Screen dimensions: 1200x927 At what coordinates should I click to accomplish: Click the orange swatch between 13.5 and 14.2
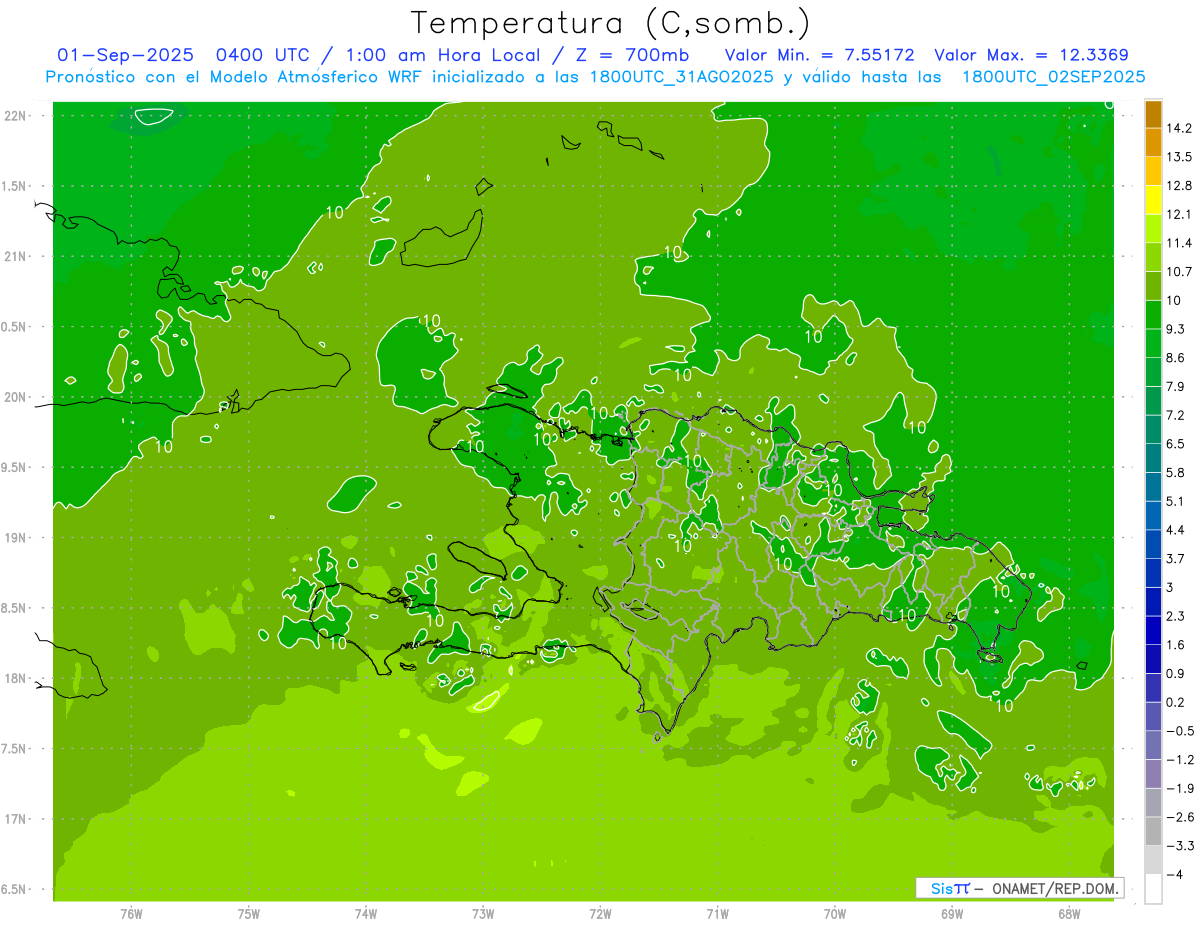pos(1153,142)
